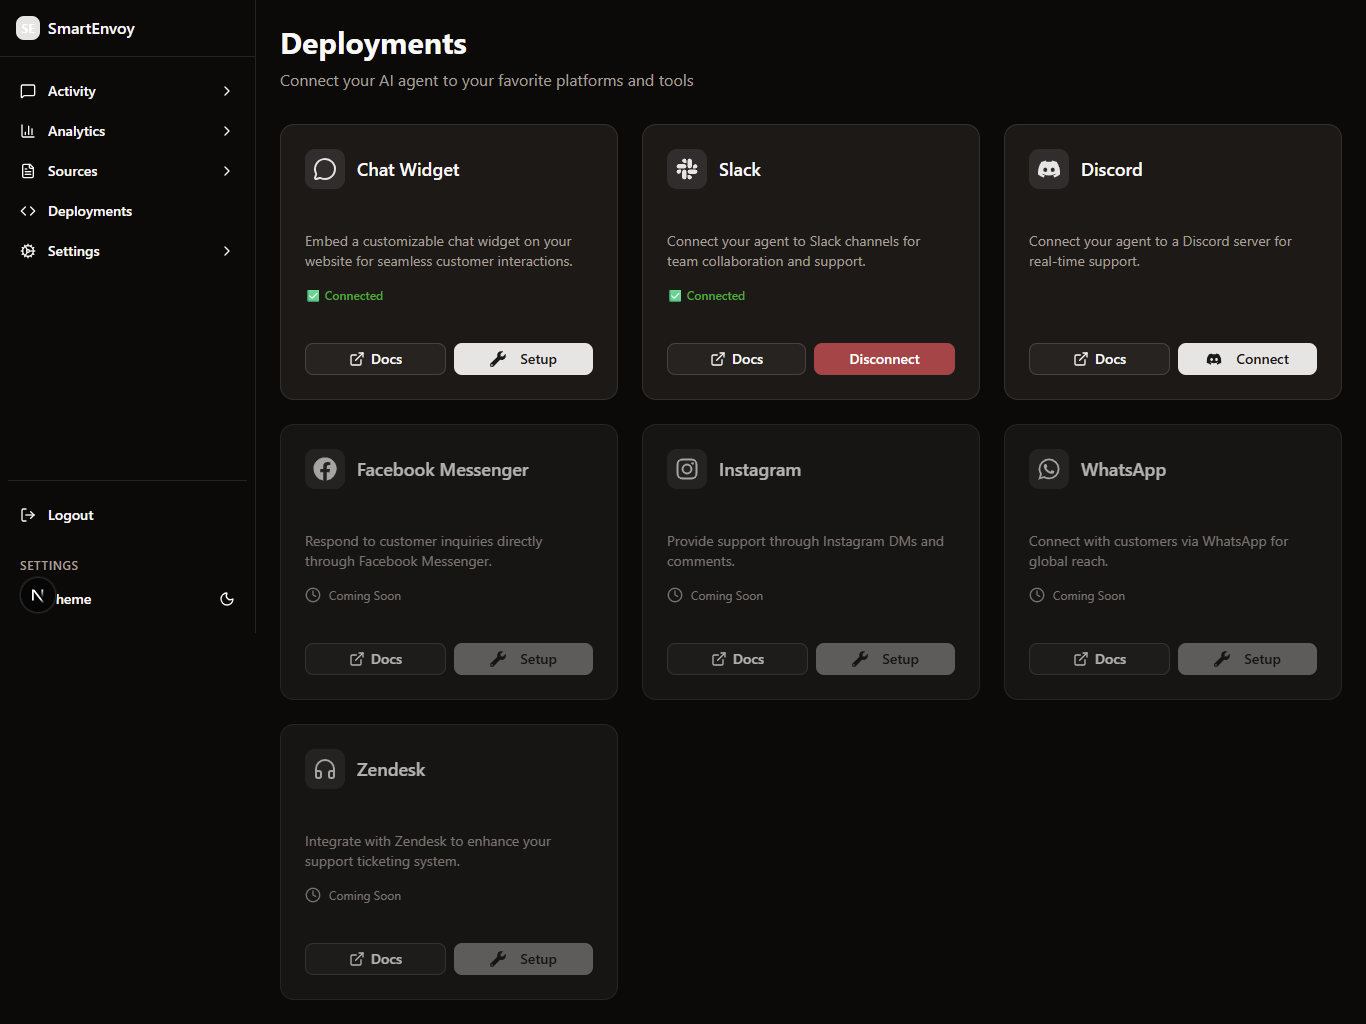Click the Chat Widget speech bubble icon

coord(325,169)
